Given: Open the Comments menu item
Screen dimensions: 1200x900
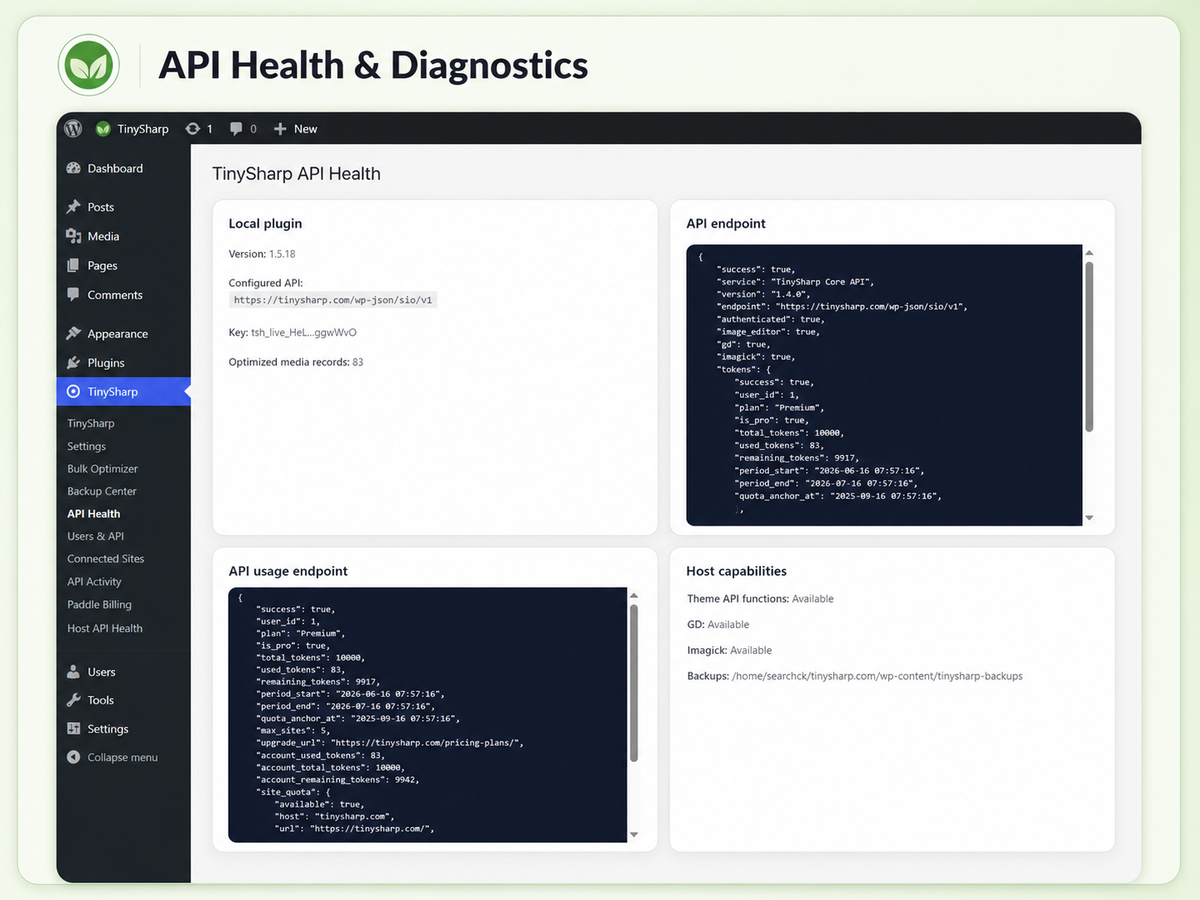Looking at the screenshot, I should (115, 295).
